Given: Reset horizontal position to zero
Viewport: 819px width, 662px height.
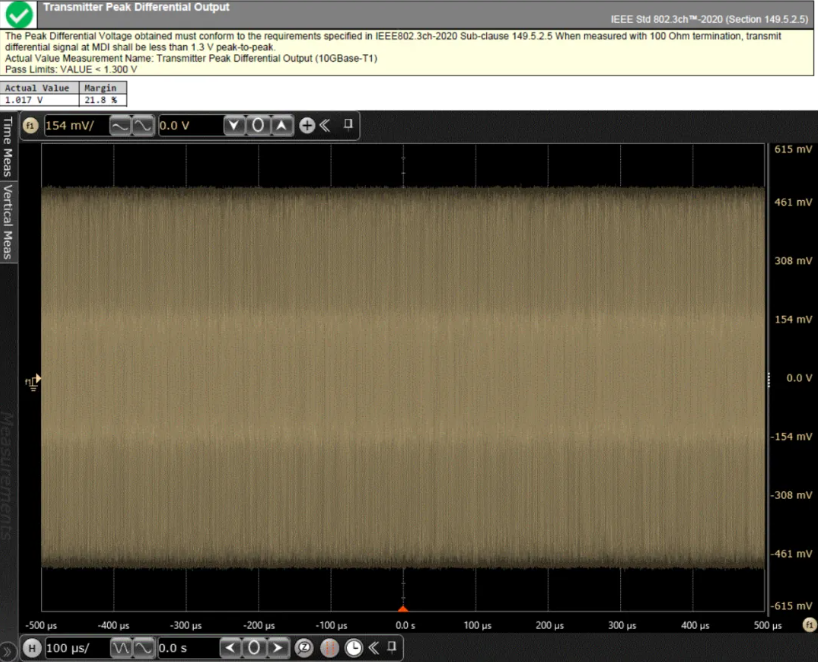Looking at the screenshot, I should [x=256, y=648].
